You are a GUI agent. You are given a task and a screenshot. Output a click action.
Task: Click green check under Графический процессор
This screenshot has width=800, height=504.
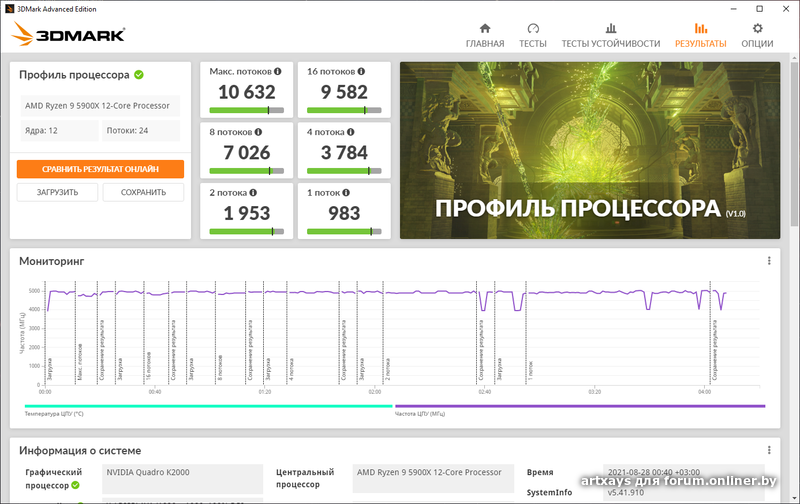(75, 485)
